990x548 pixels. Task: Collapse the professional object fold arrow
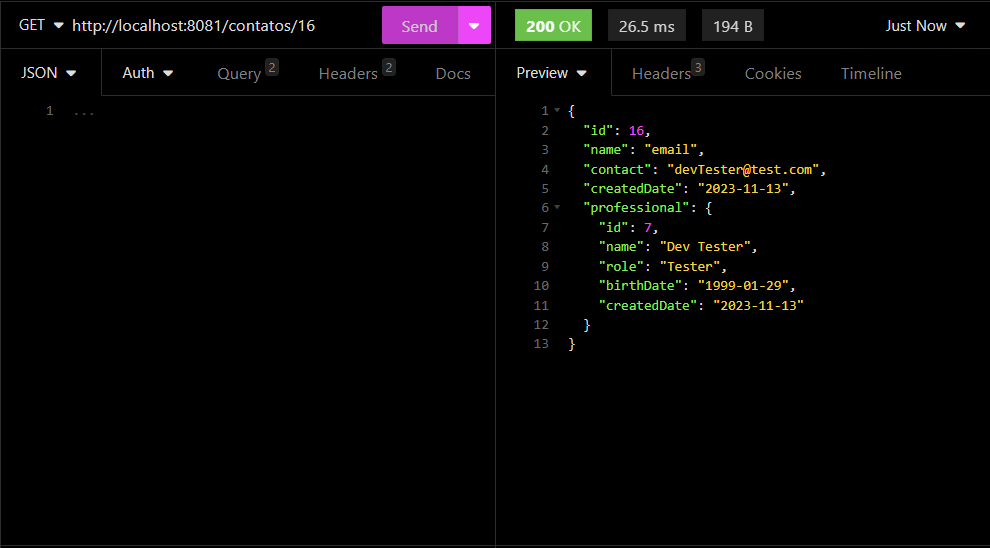557,207
